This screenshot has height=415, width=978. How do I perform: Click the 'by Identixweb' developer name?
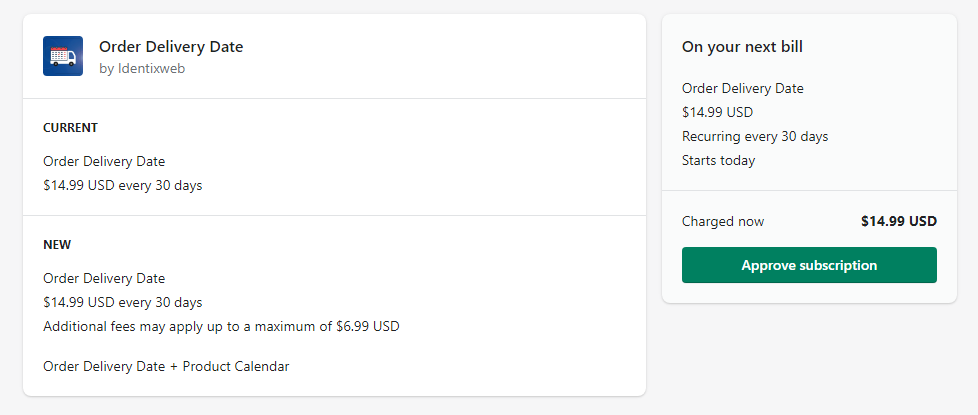point(142,69)
